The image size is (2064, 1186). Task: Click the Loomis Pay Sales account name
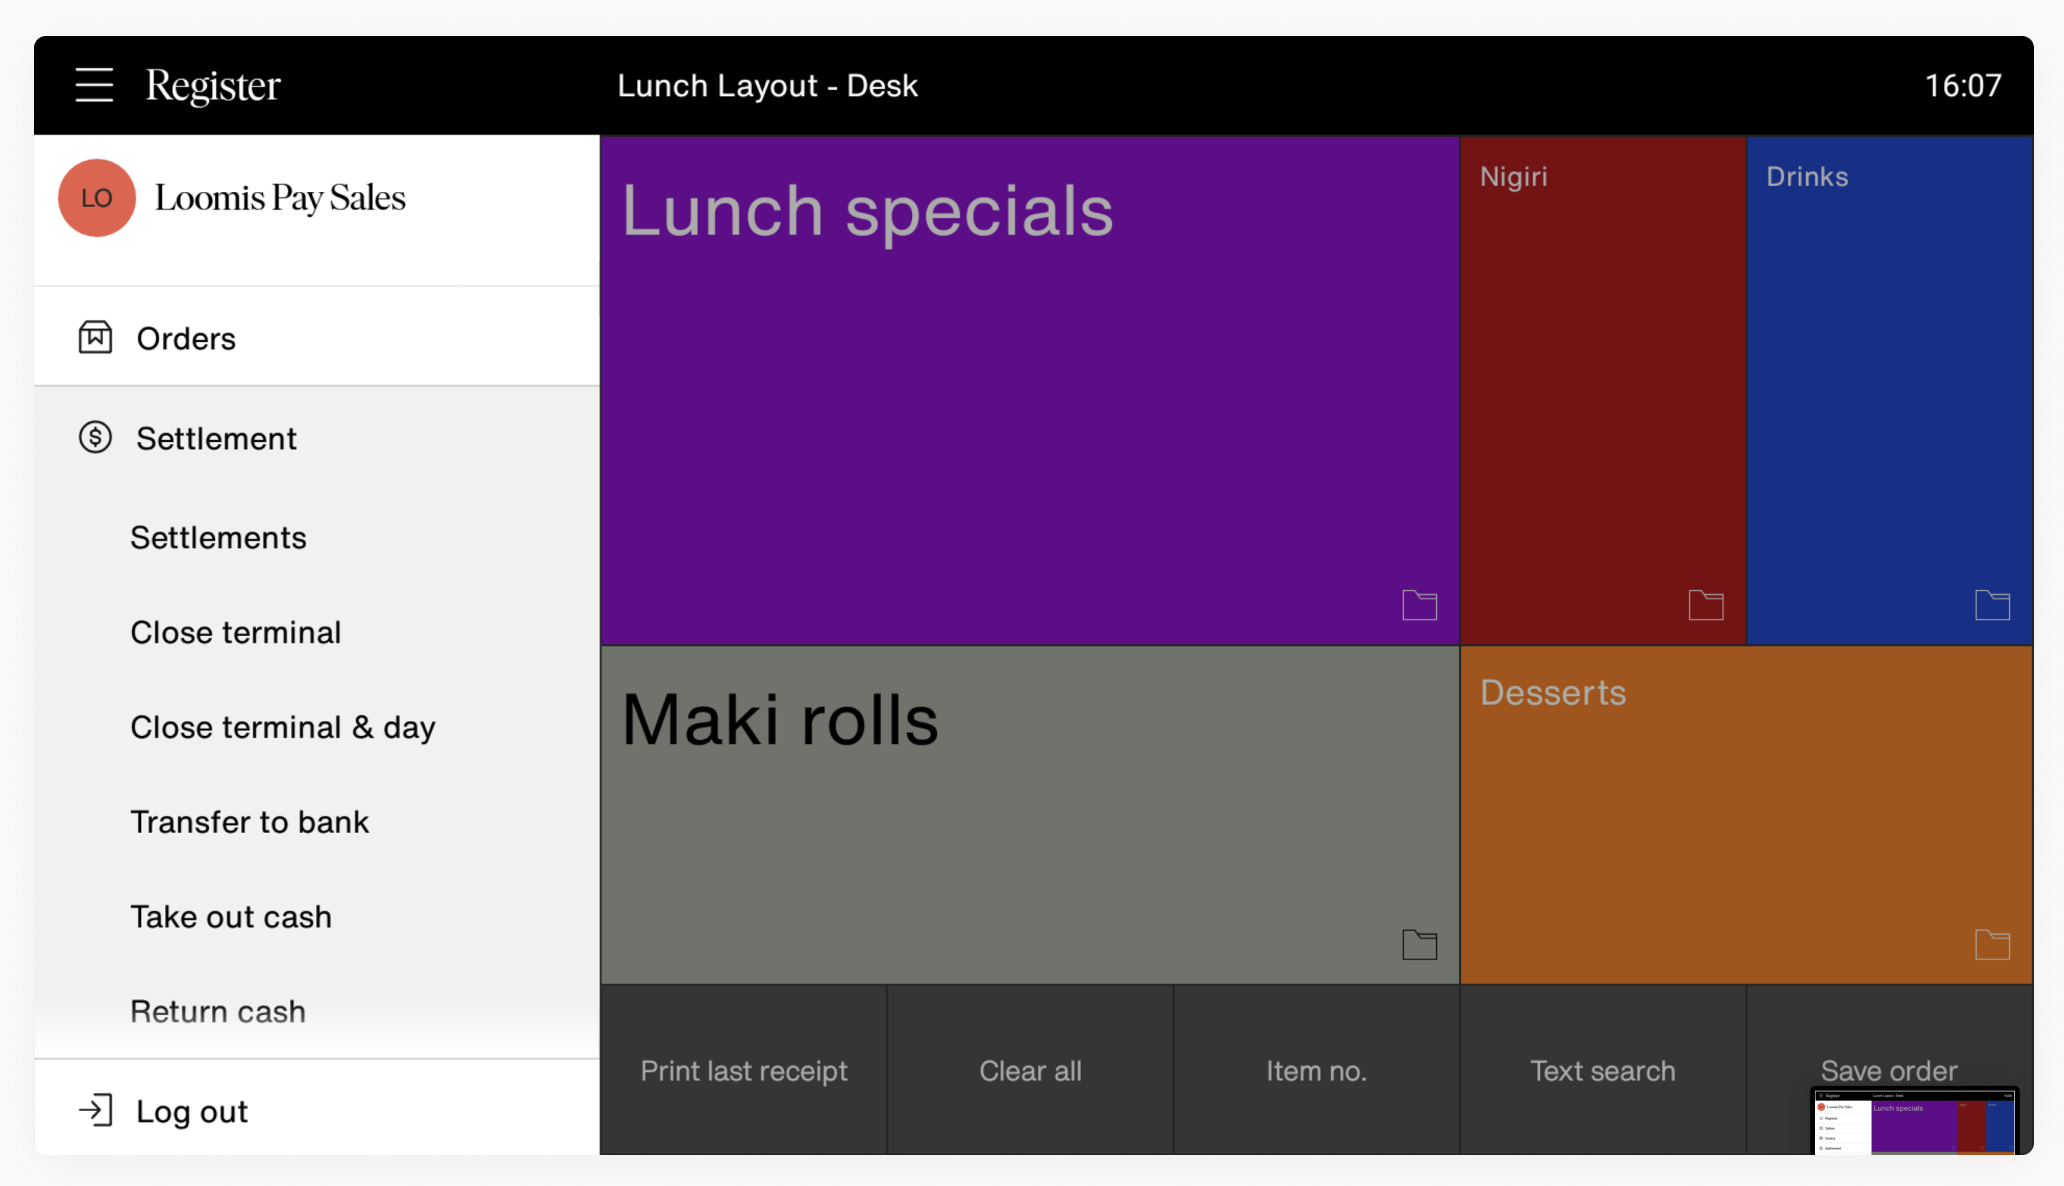(x=280, y=198)
